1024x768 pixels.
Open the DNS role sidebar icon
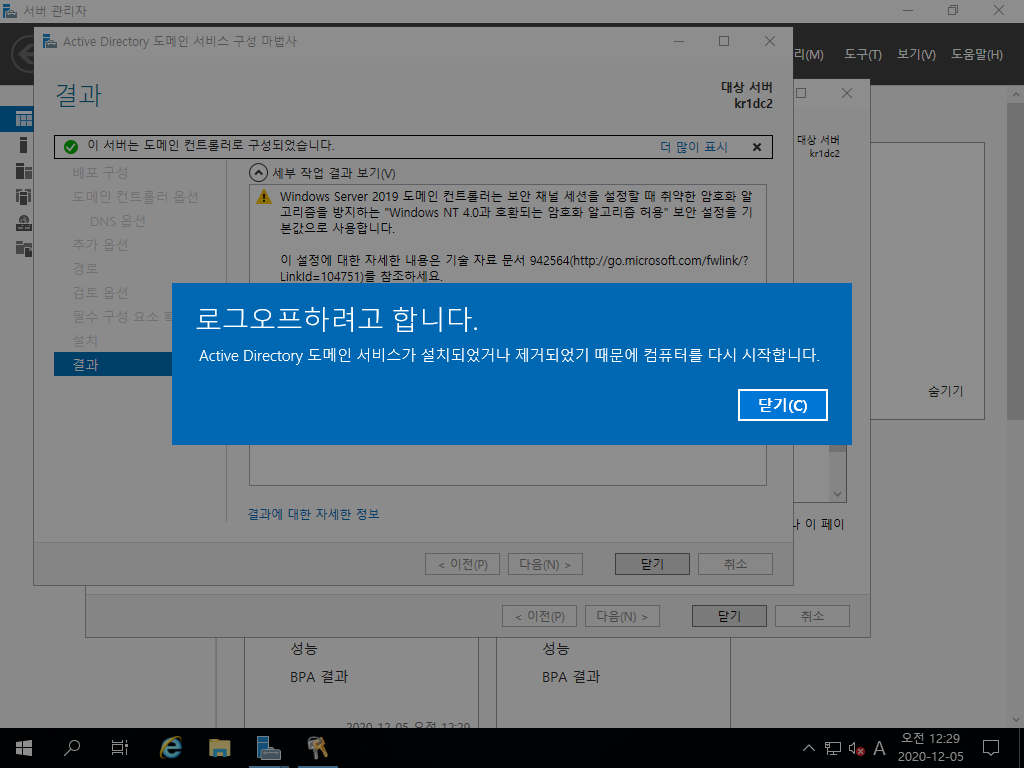click(24, 223)
